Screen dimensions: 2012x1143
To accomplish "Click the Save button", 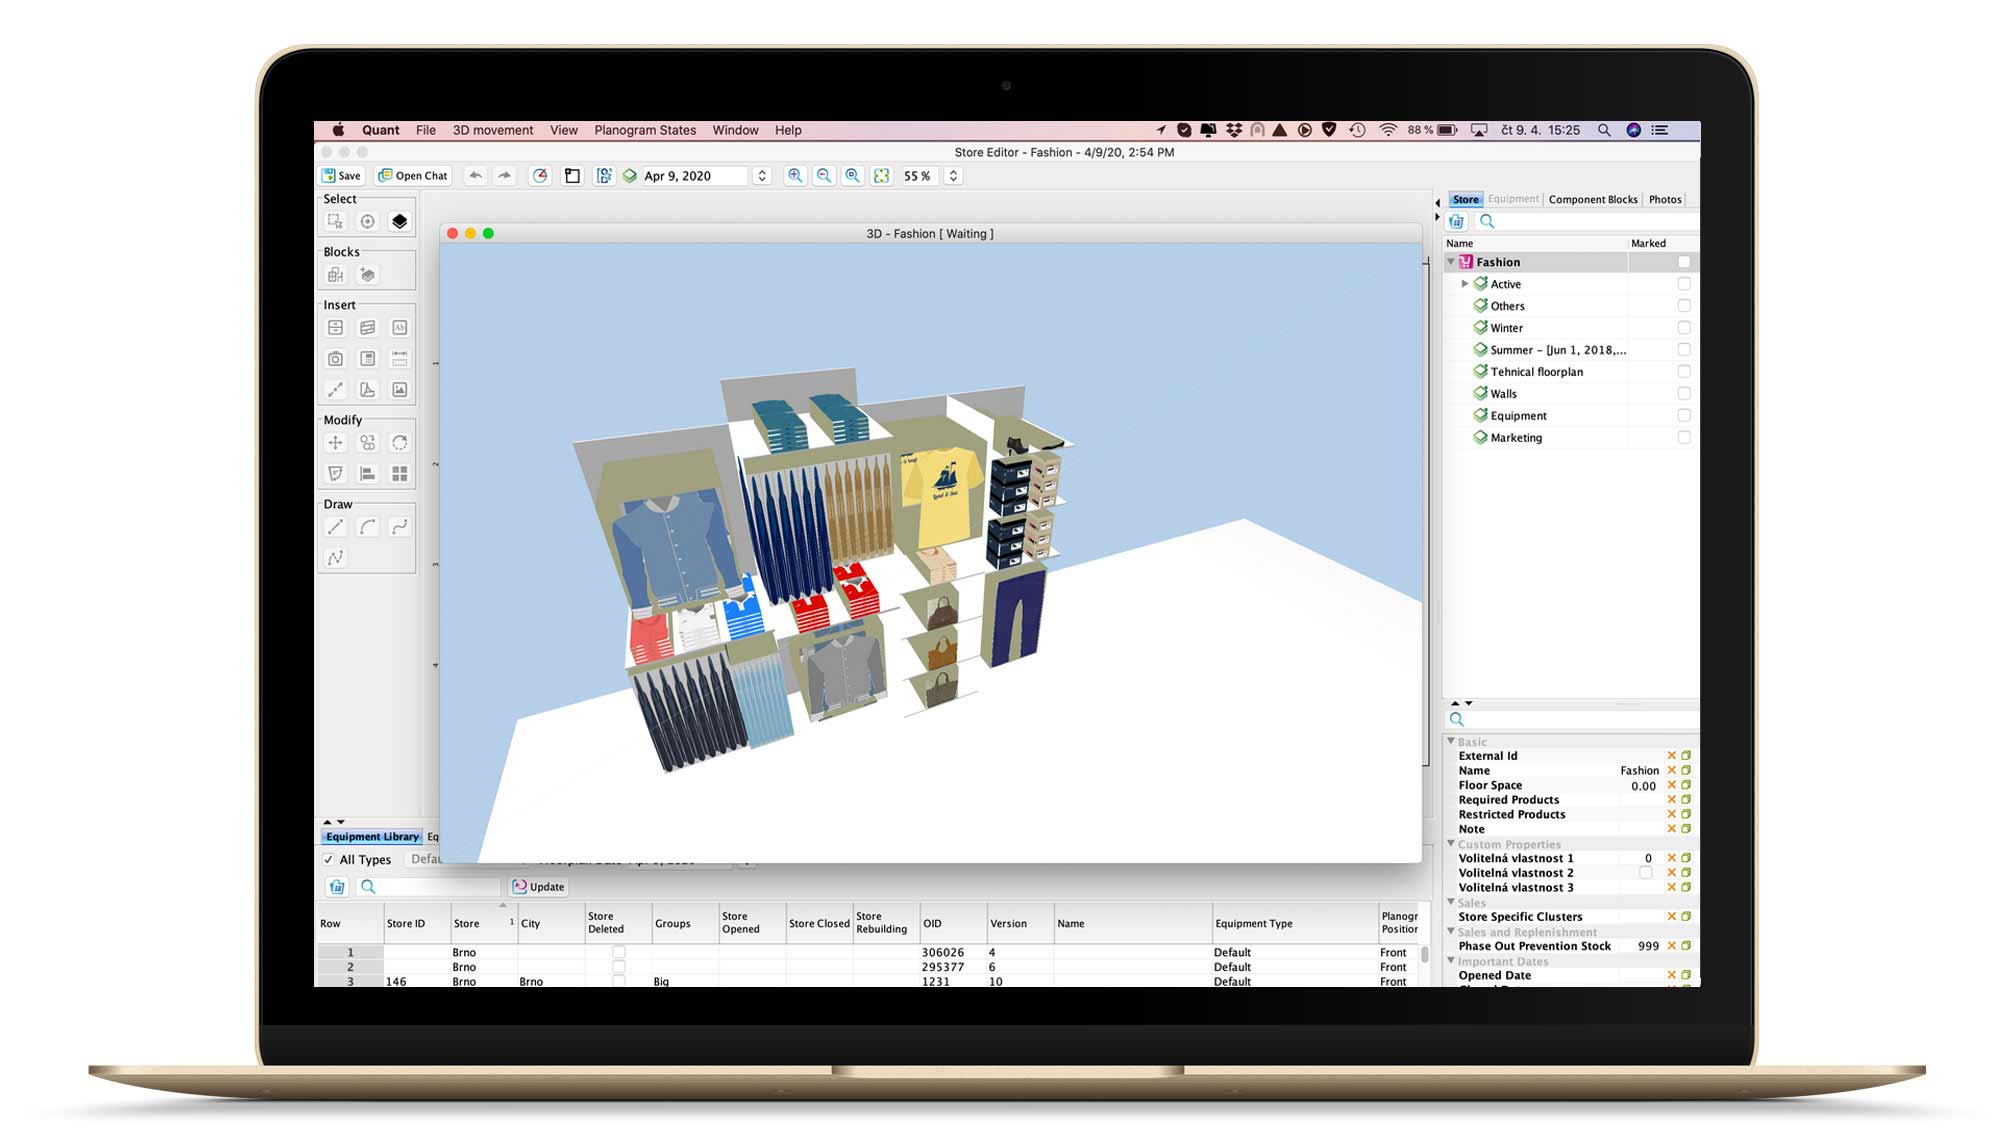I will click(x=341, y=176).
